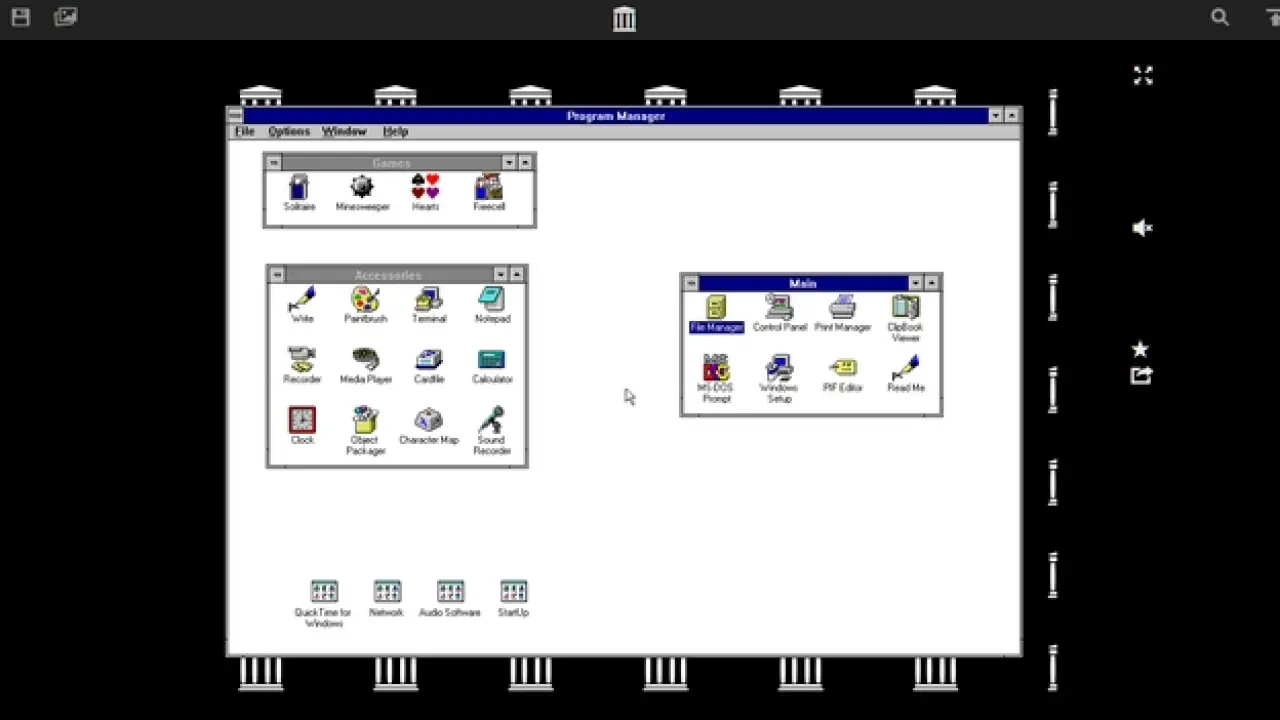Select the Character Map icon
Viewport: 1280px width, 720px height.
428,421
